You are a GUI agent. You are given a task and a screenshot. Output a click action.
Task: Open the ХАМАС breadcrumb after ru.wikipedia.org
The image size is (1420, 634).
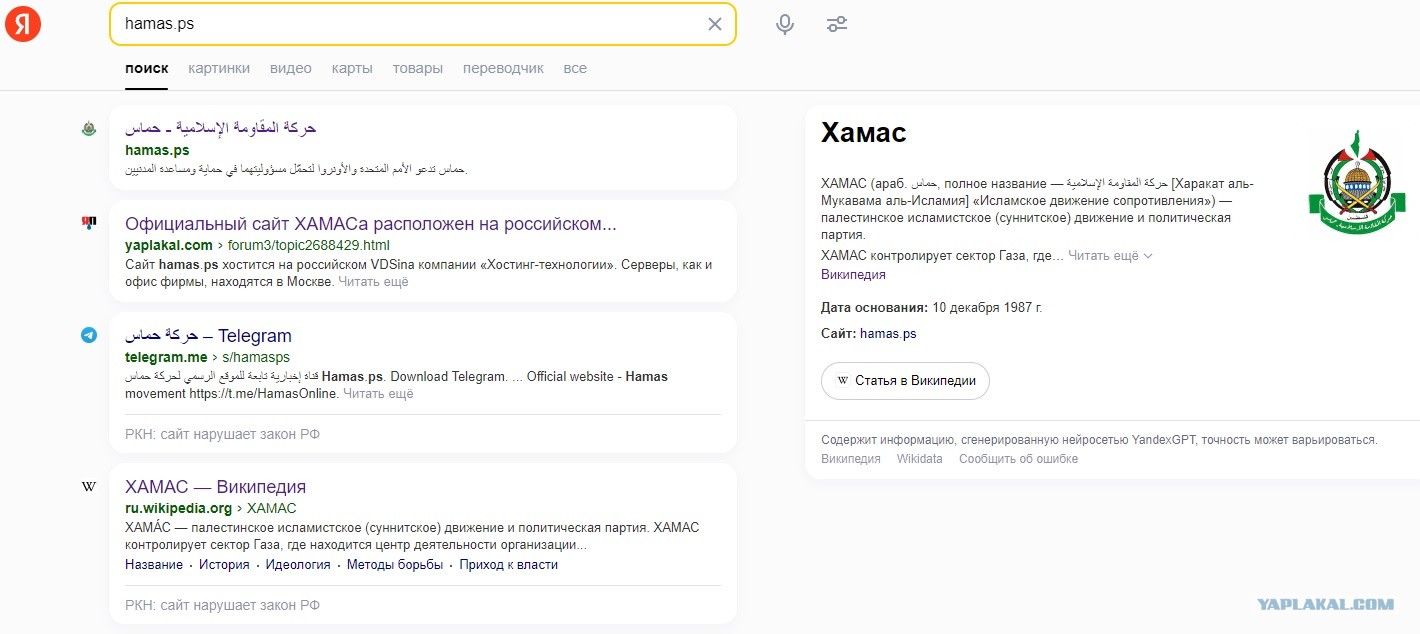pyautogui.click(x=272, y=508)
